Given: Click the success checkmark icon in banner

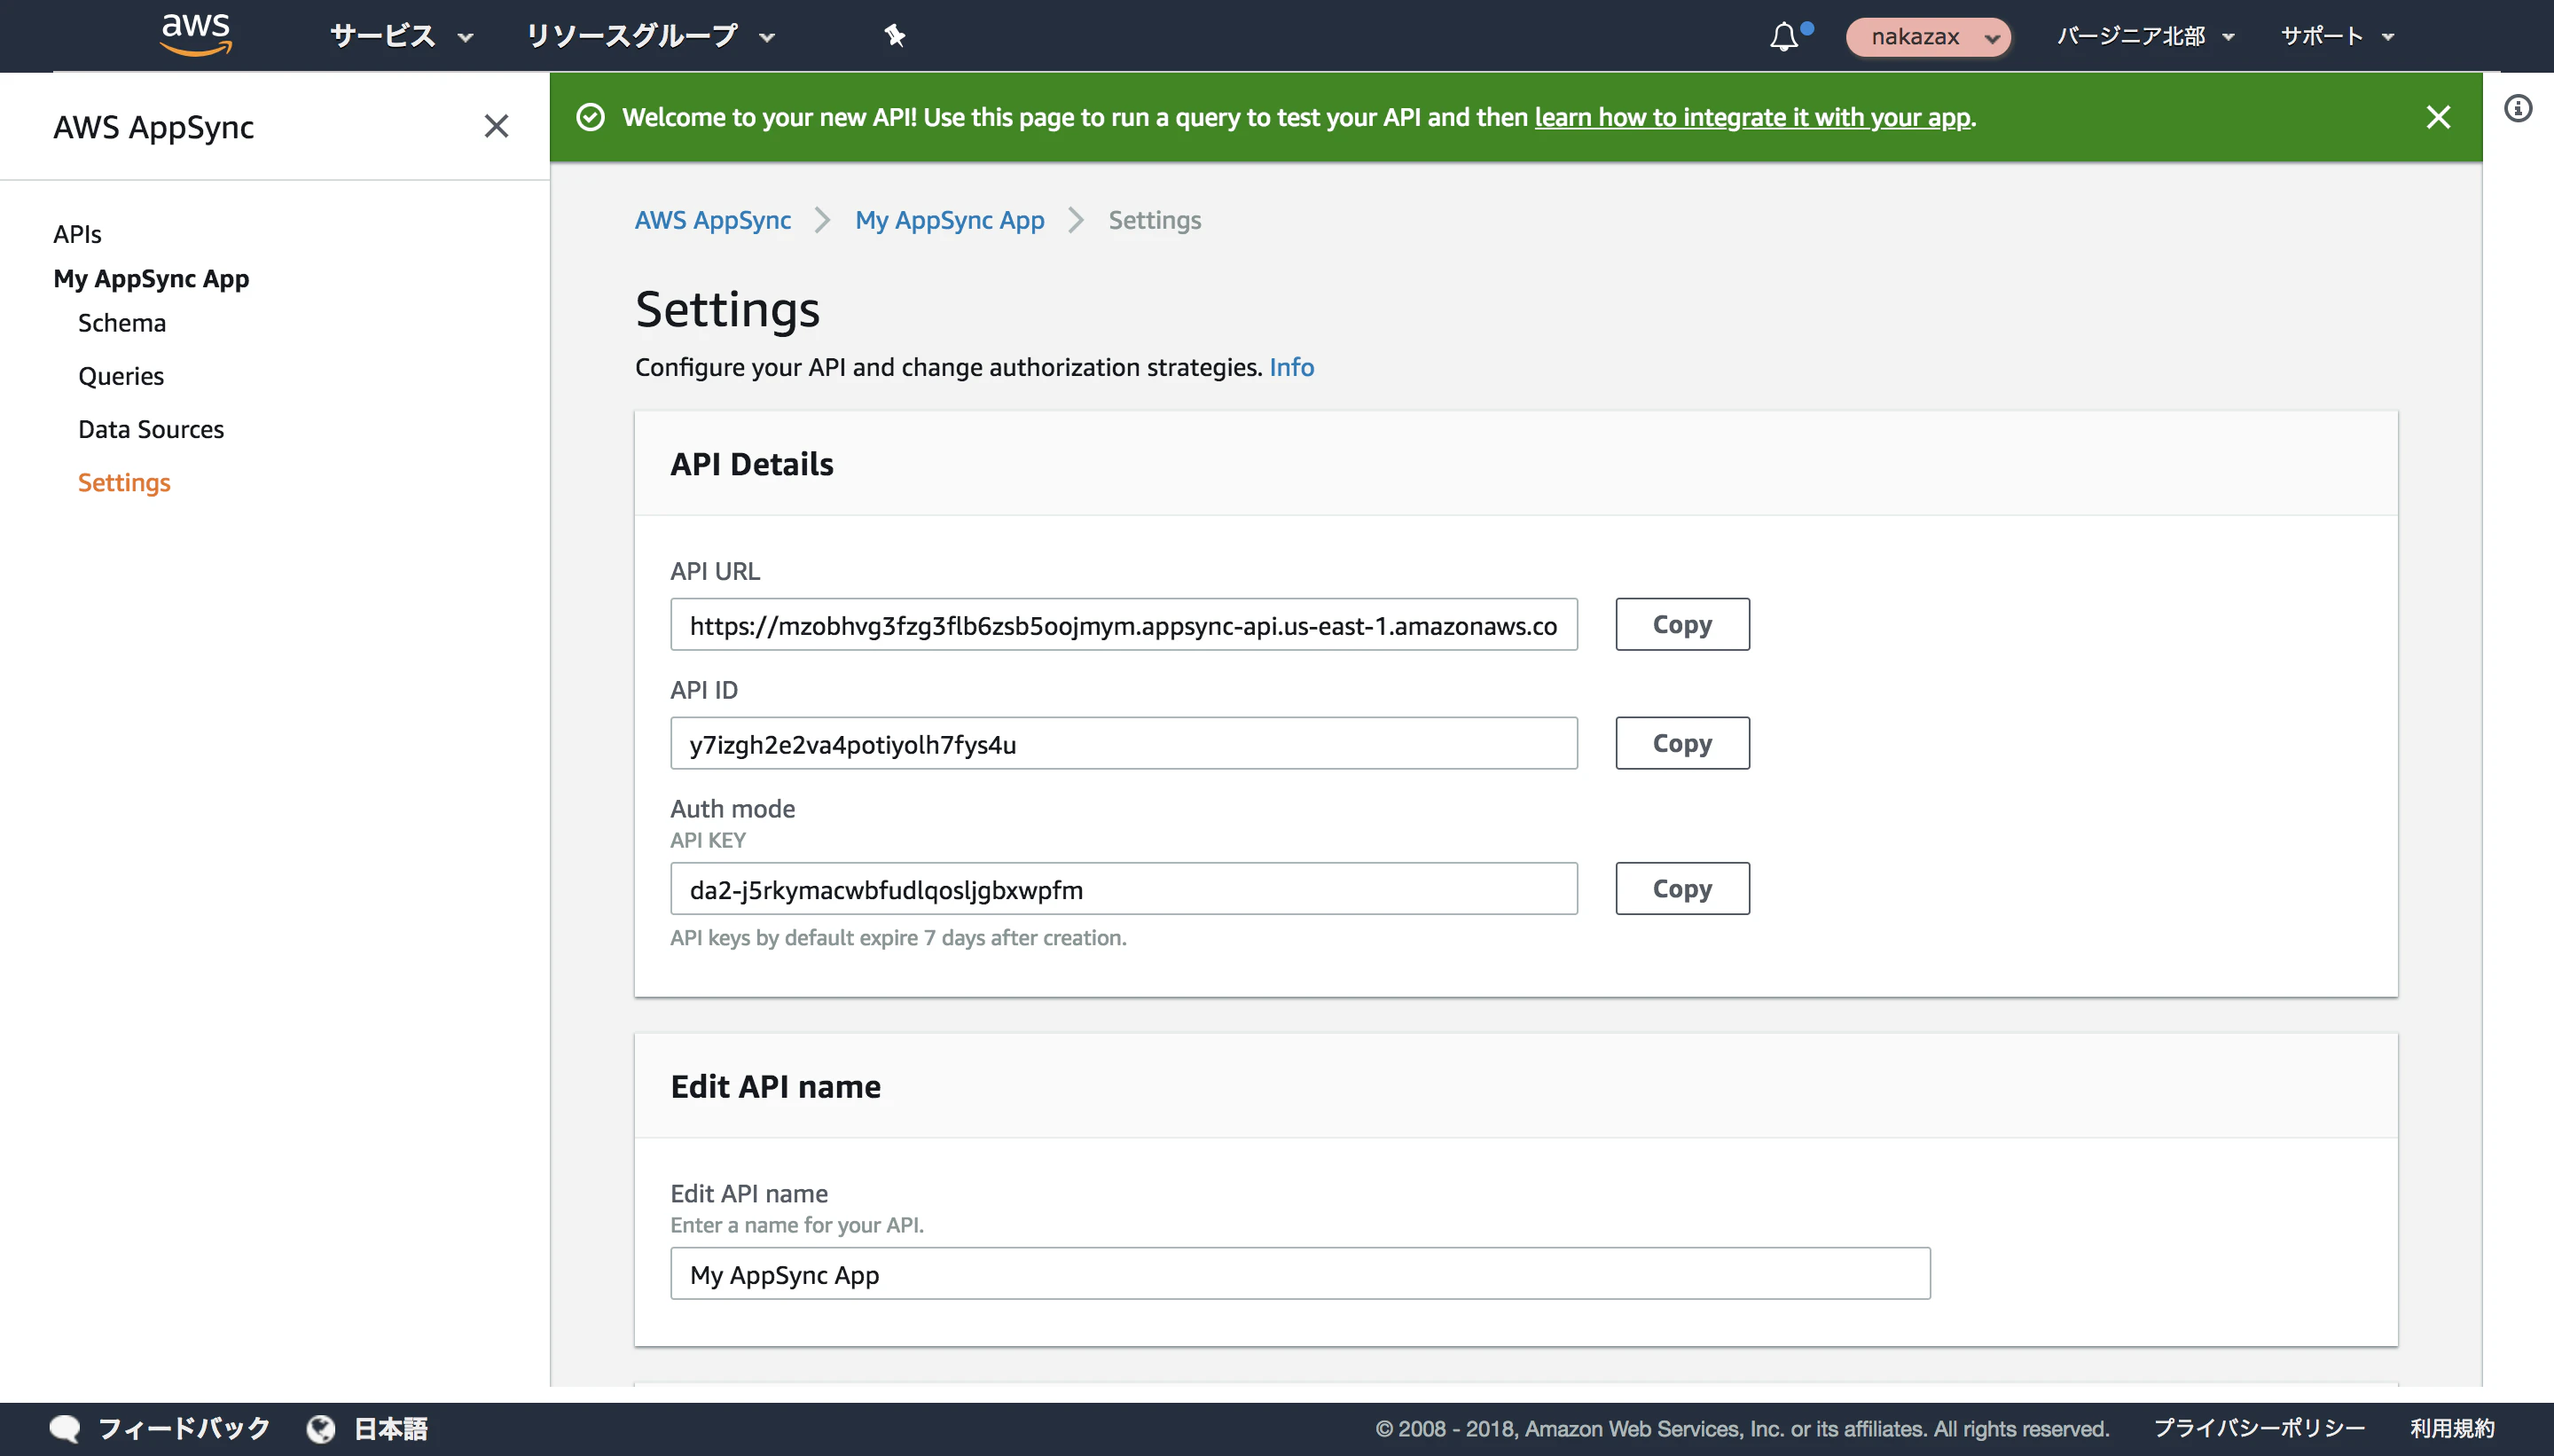Looking at the screenshot, I should point(591,117).
